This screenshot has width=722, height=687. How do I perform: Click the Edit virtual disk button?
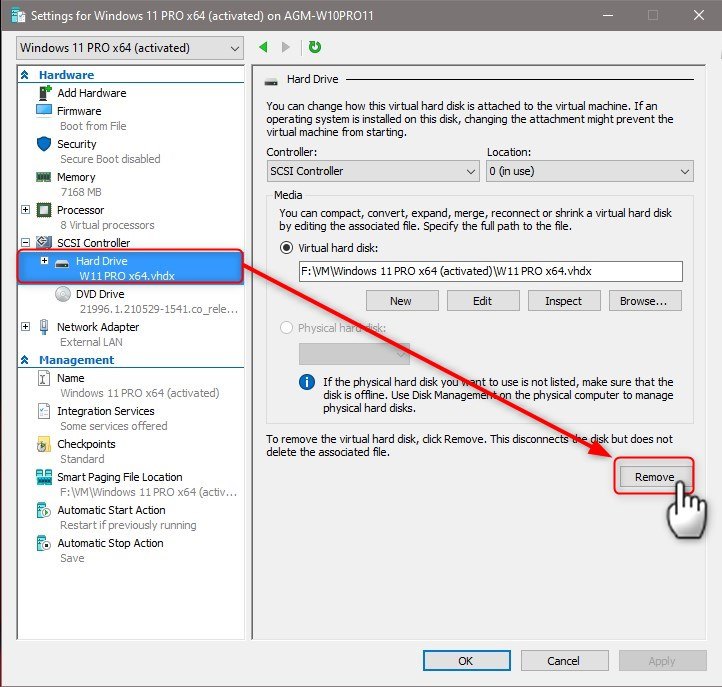(483, 301)
